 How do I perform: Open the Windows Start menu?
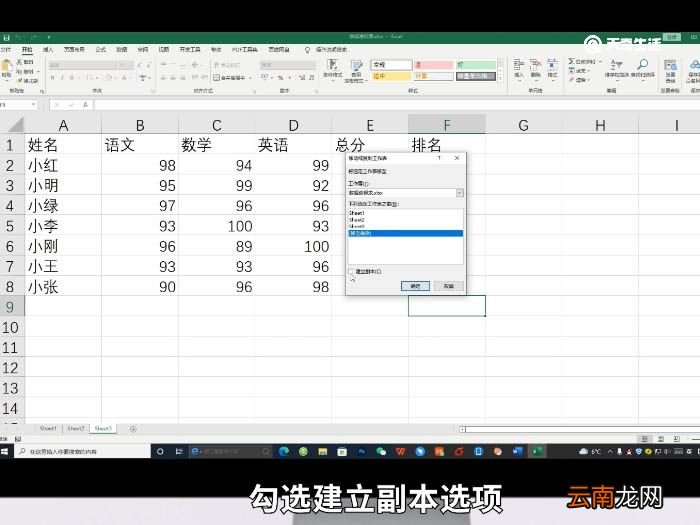[4, 451]
